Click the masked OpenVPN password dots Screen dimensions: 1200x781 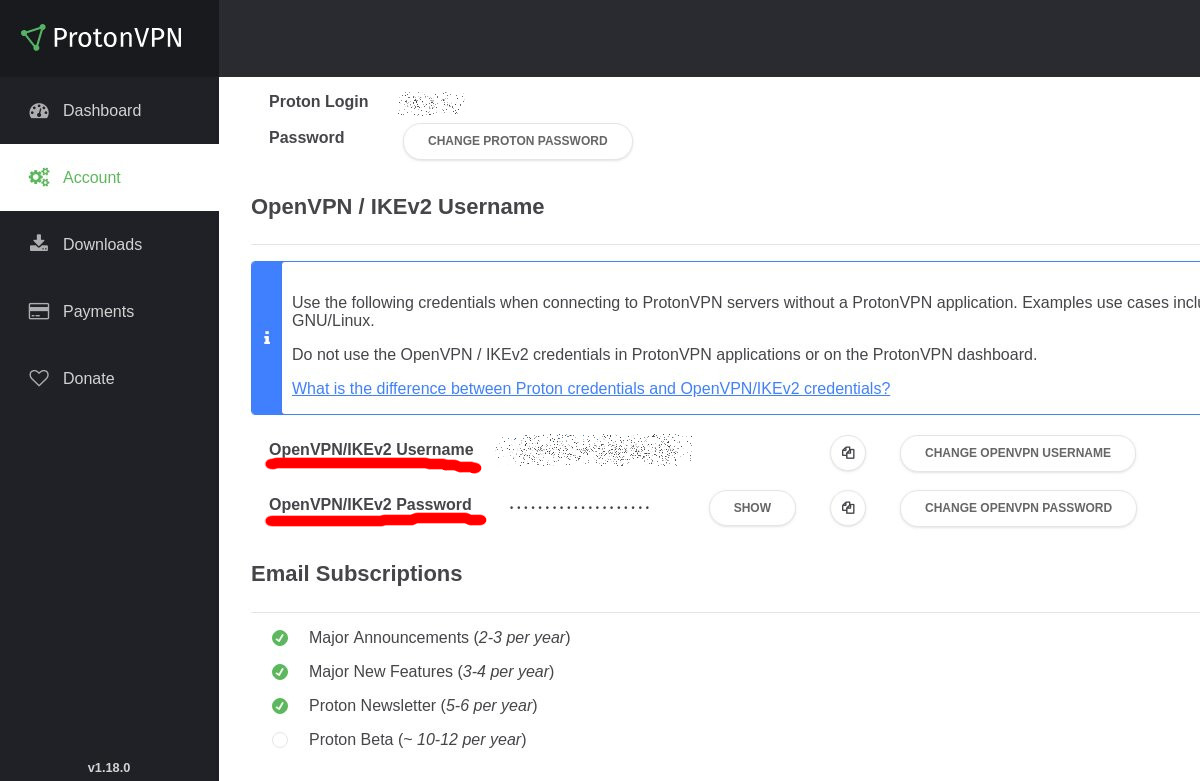580,508
